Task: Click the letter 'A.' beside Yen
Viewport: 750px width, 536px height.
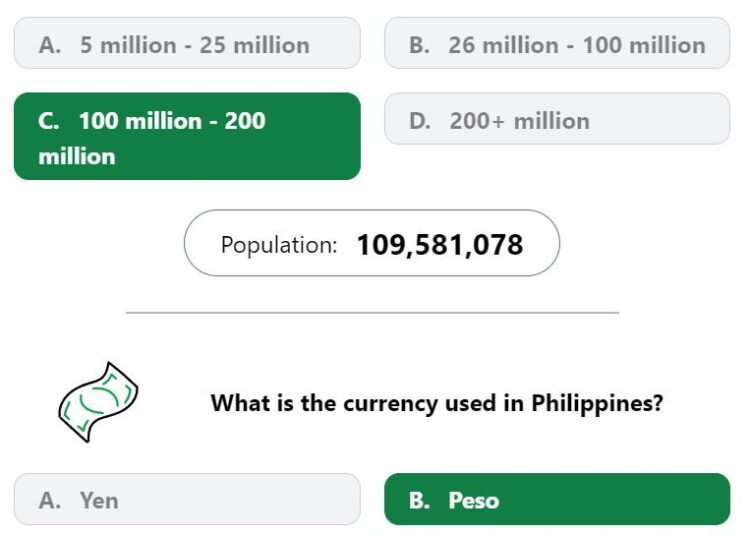Action: coord(50,501)
